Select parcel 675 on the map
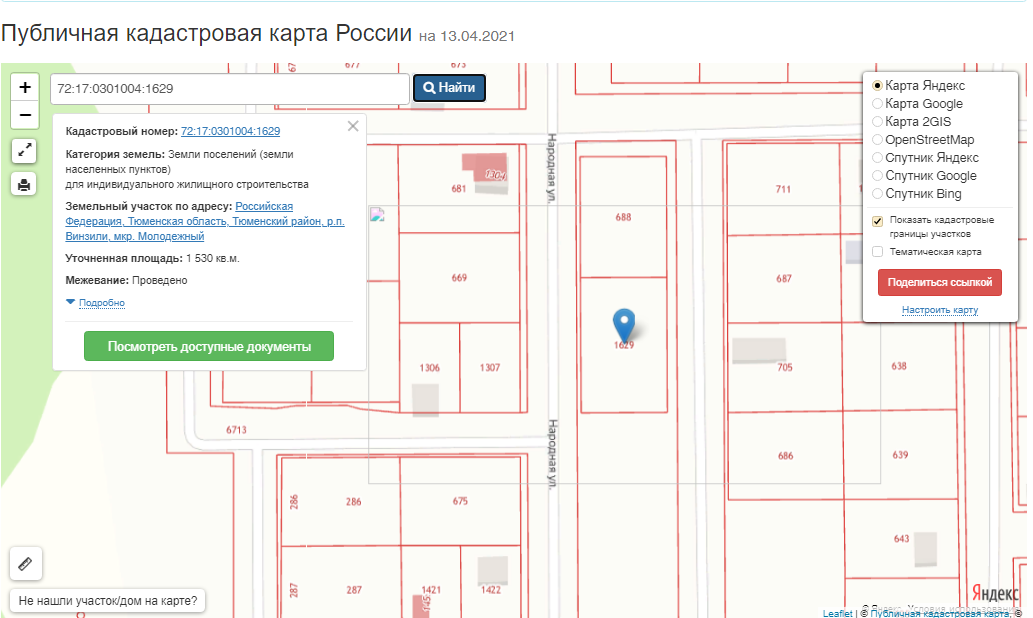This screenshot has height=618, width=1033. (x=460, y=501)
